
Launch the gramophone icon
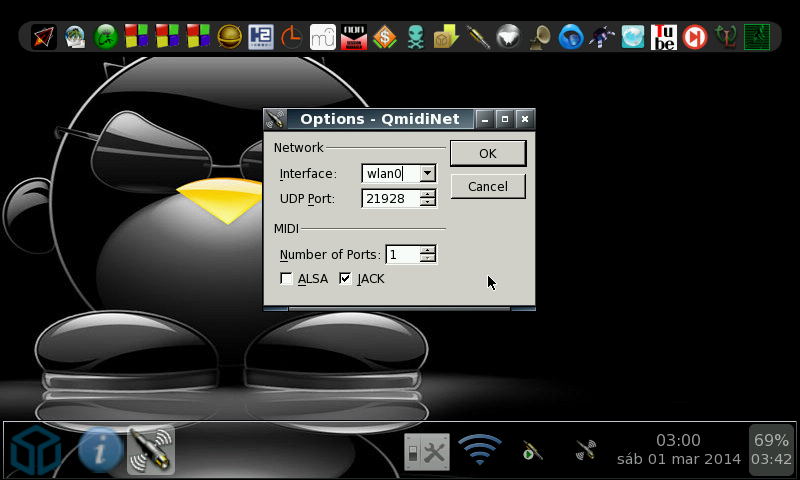pos(540,37)
